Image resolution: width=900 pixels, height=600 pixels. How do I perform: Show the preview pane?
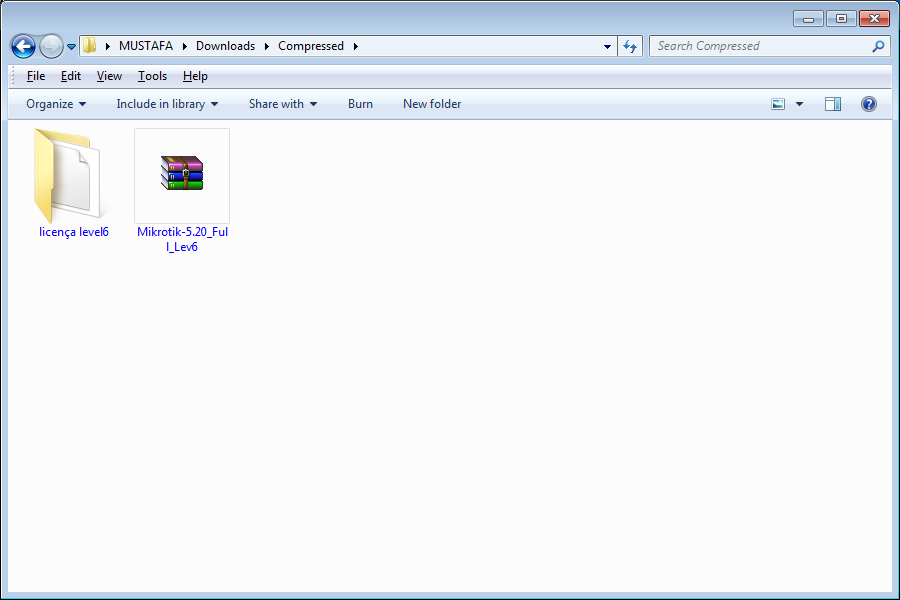tap(833, 104)
